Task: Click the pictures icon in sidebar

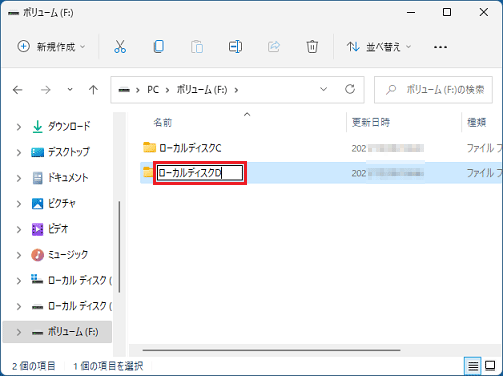Action: 37,204
